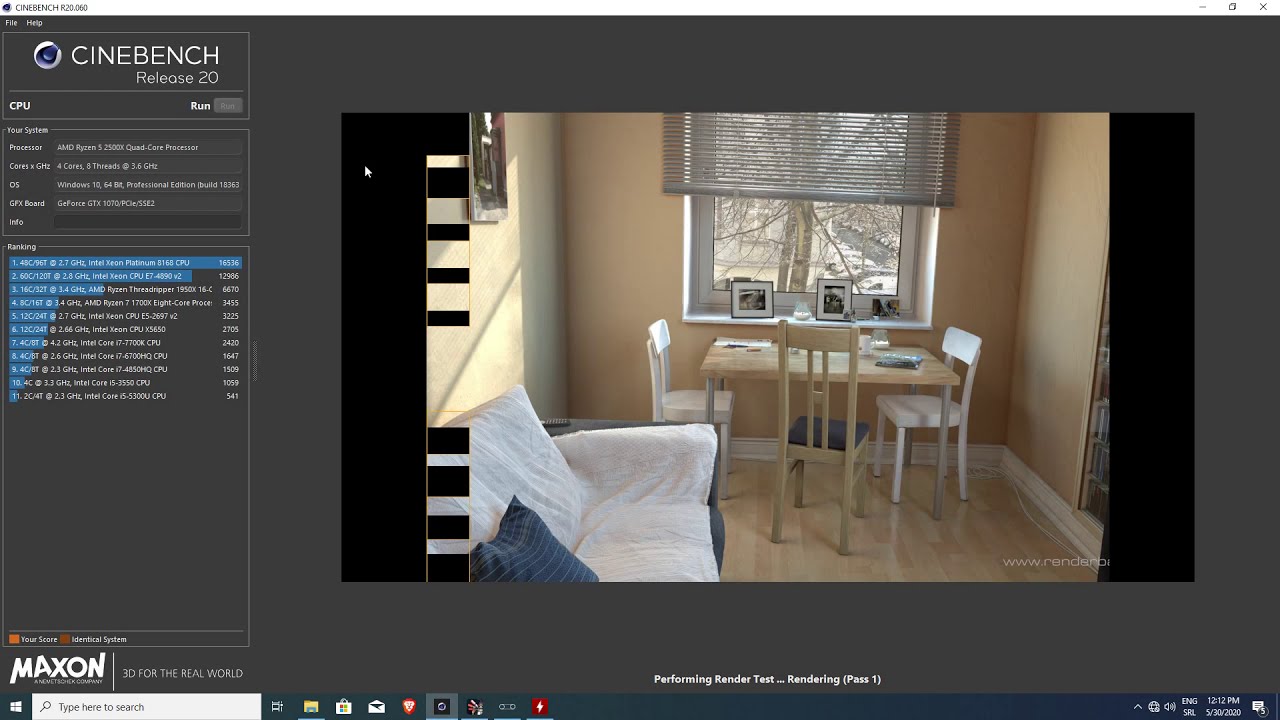The width and height of the screenshot is (1280, 720).
Task: Select the OS Windows 10 value field
Action: pyautogui.click(x=148, y=185)
